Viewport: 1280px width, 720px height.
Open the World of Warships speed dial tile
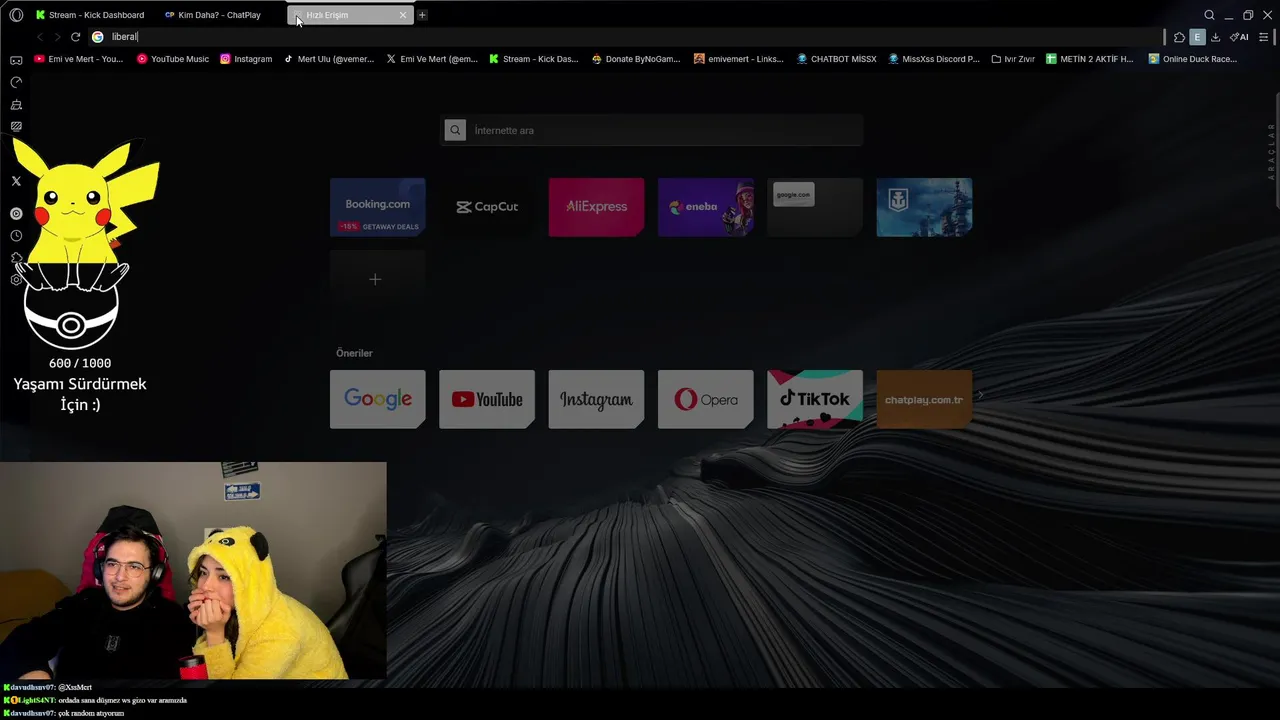[924, 207]
